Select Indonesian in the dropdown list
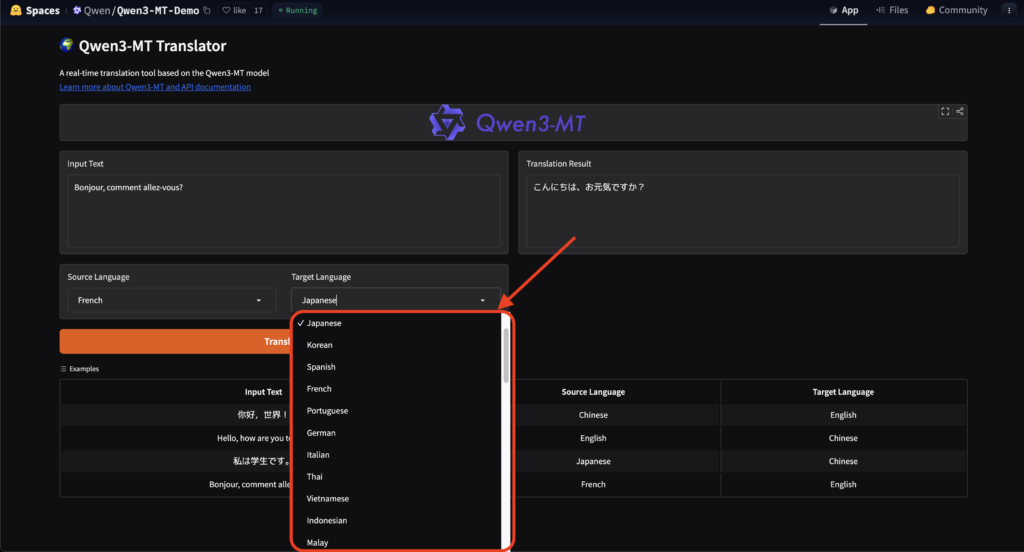 coord(397,521)
